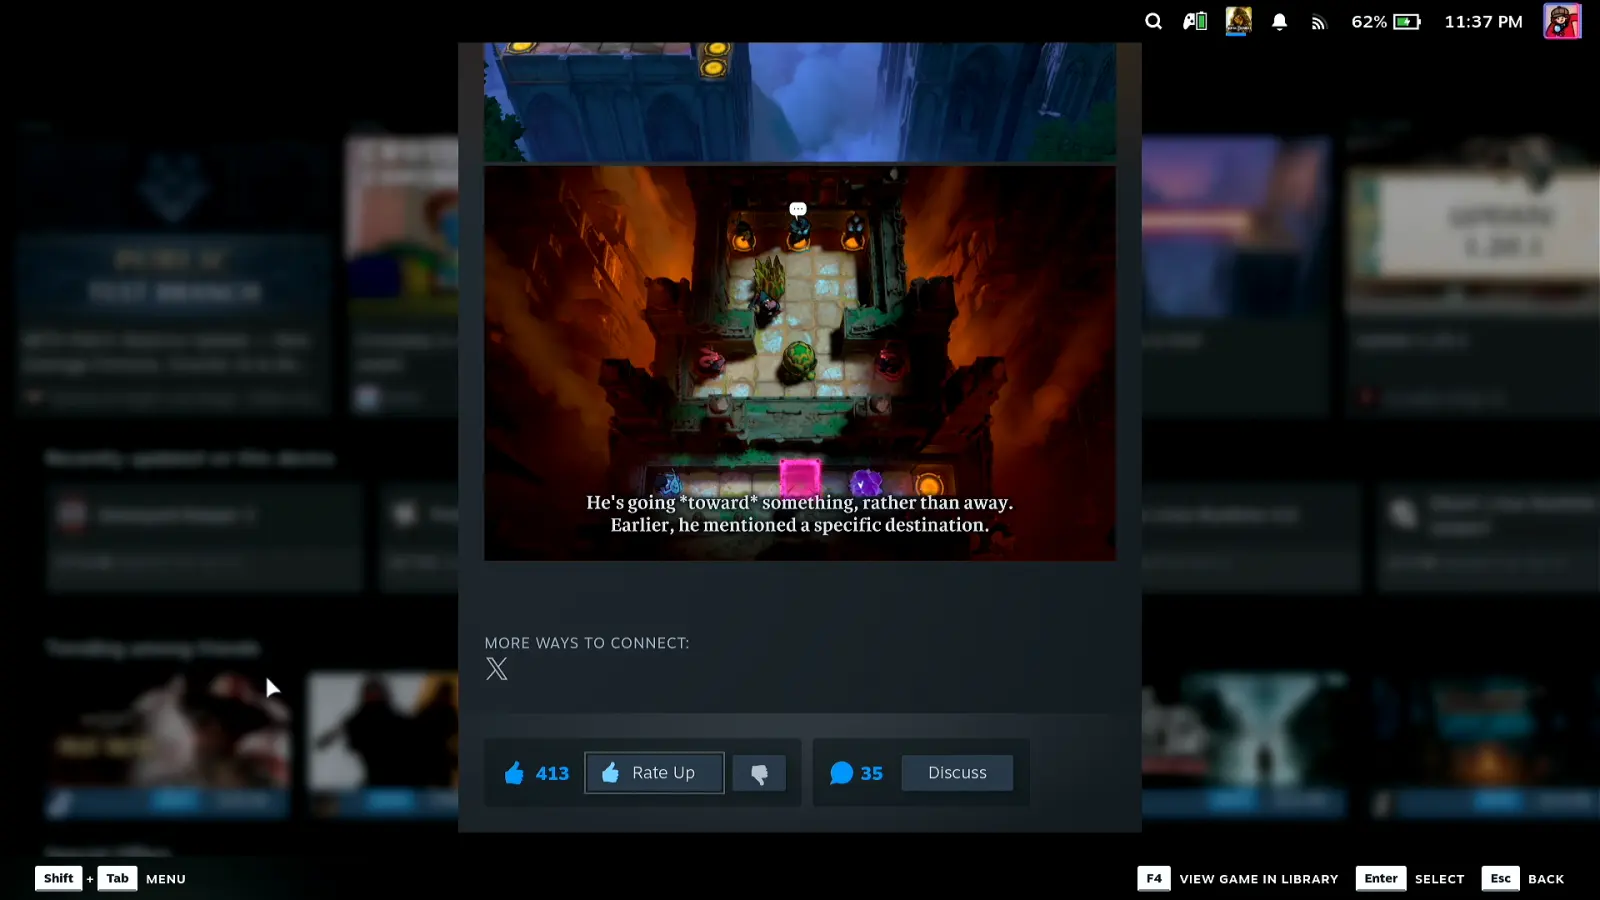This screenshot has height=900, width=1600.
Task: Click the Rate Up button
Action: [654, 773]
